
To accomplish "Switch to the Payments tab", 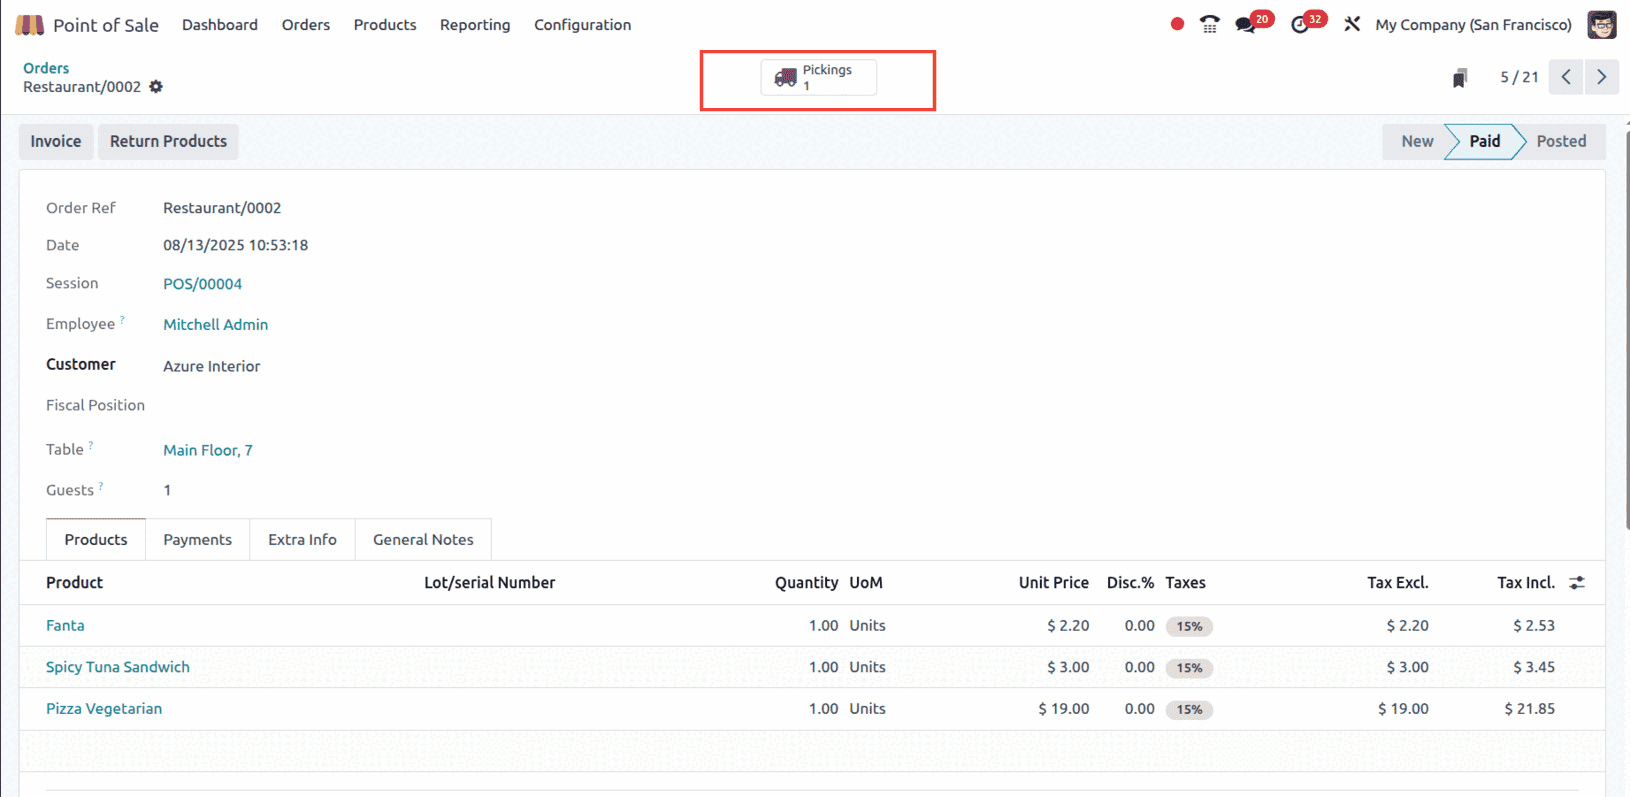I will [197, 540].
